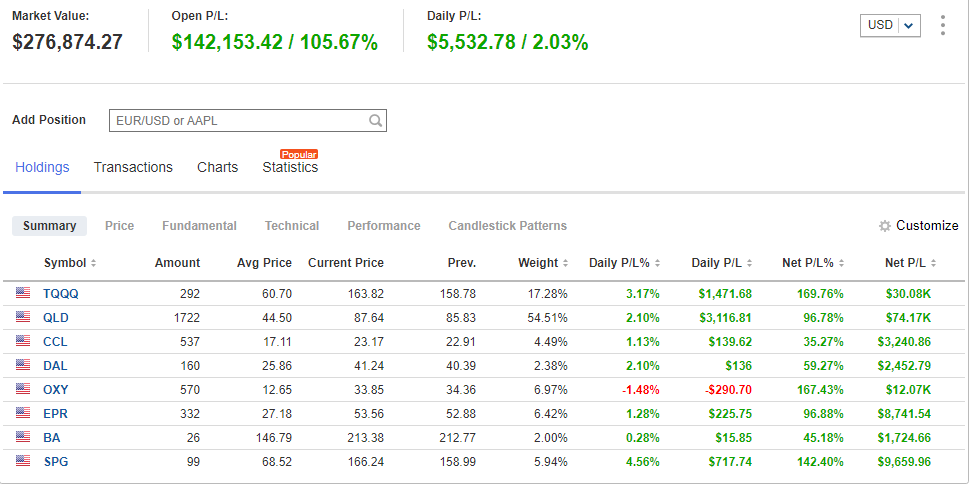Click EPR's Net P/L $8,741.54 cell

[x=904, y=414]
